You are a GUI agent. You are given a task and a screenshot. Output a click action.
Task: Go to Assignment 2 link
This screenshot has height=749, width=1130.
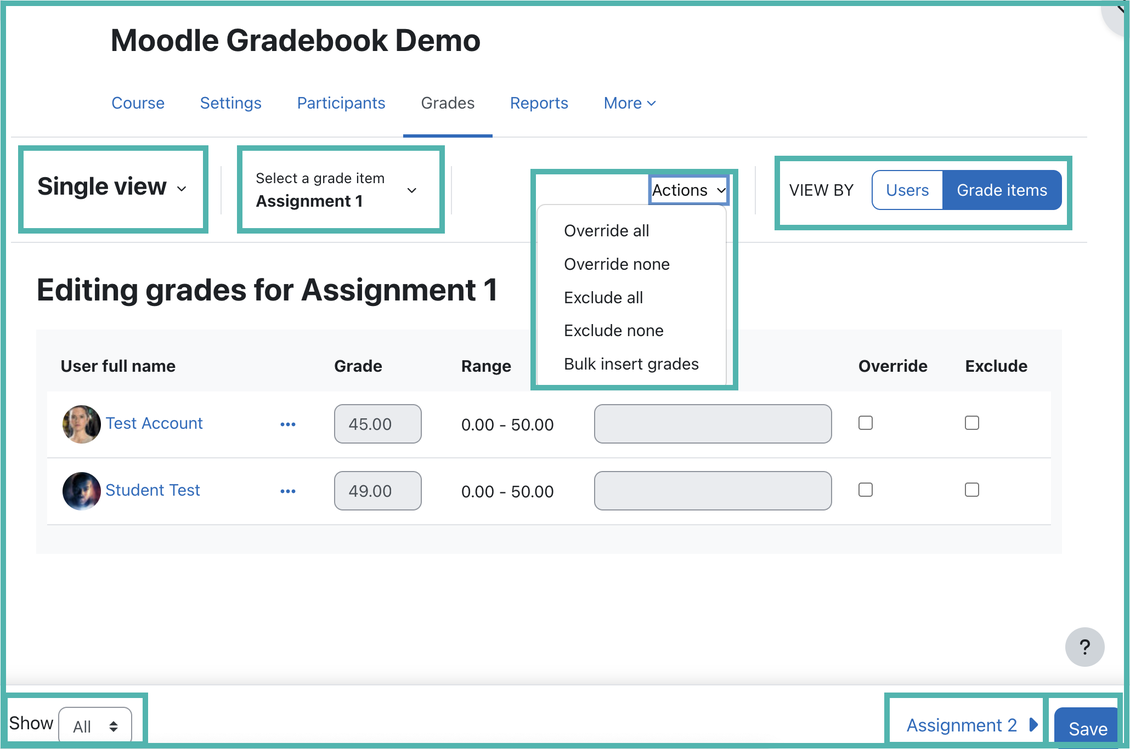(961, 724)
